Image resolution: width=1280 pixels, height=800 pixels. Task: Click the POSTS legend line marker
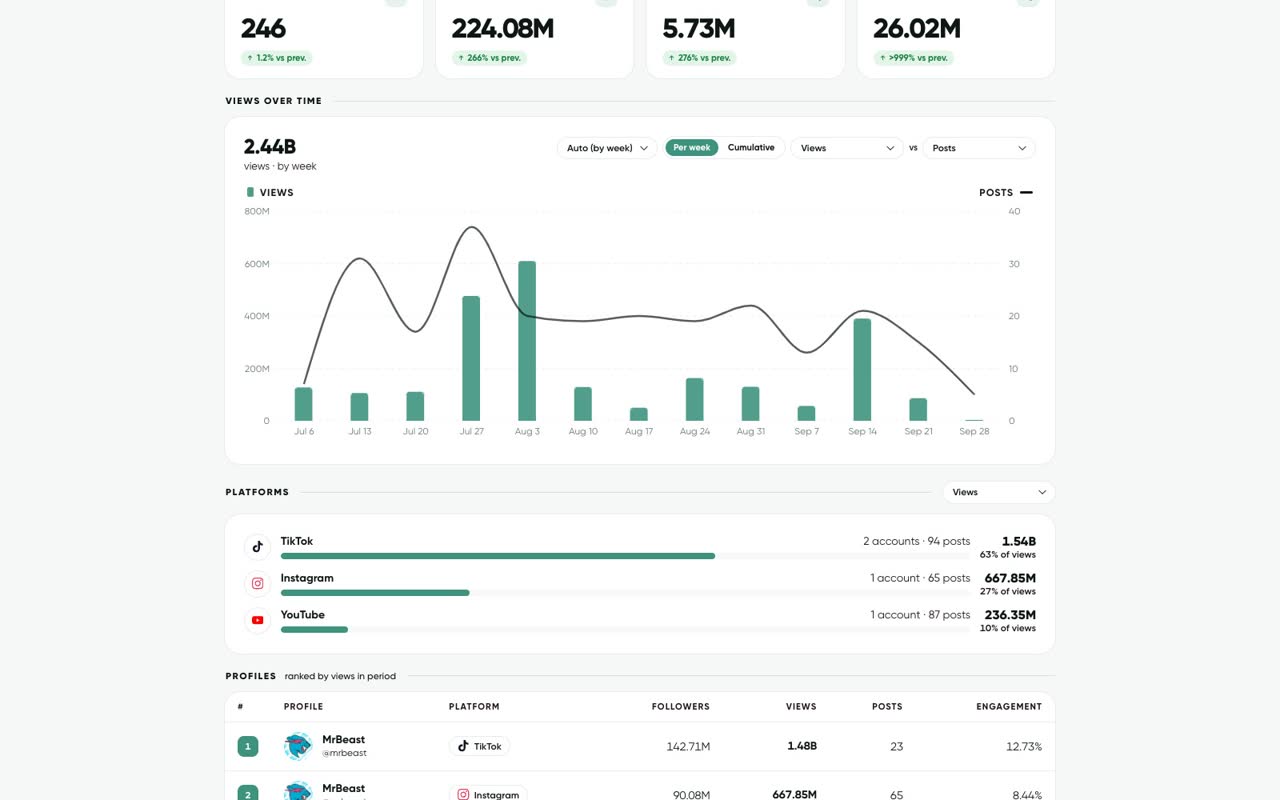(x=1026, y=192)
